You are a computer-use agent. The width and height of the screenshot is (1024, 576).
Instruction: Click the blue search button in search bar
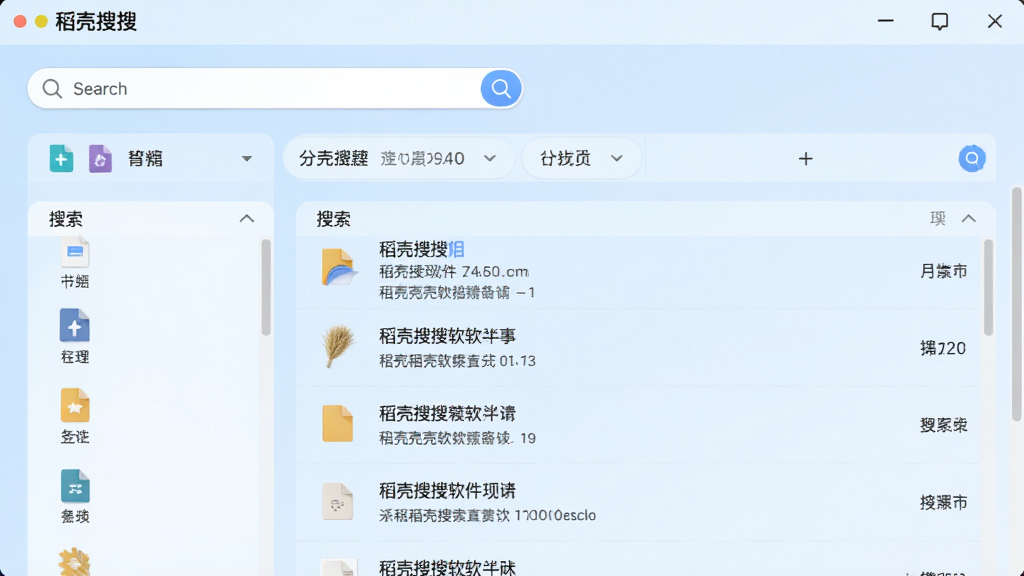[x=501, y=88]
